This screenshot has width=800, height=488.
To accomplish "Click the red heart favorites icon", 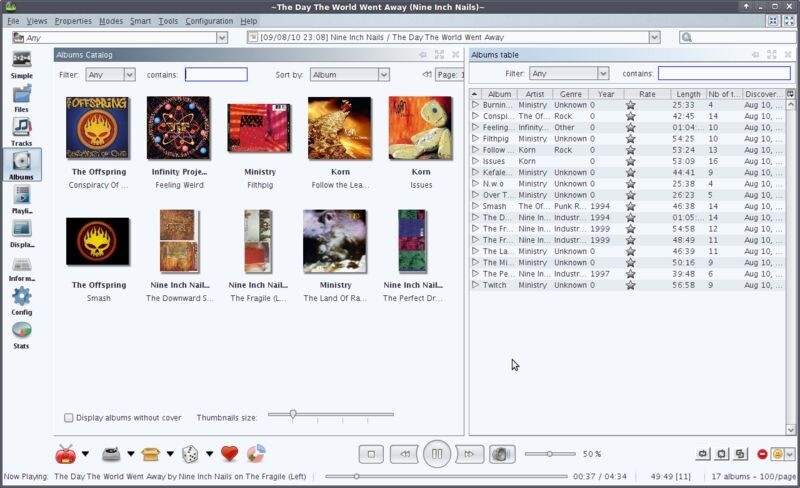I will pyautogui.click(x=229, y=454).
